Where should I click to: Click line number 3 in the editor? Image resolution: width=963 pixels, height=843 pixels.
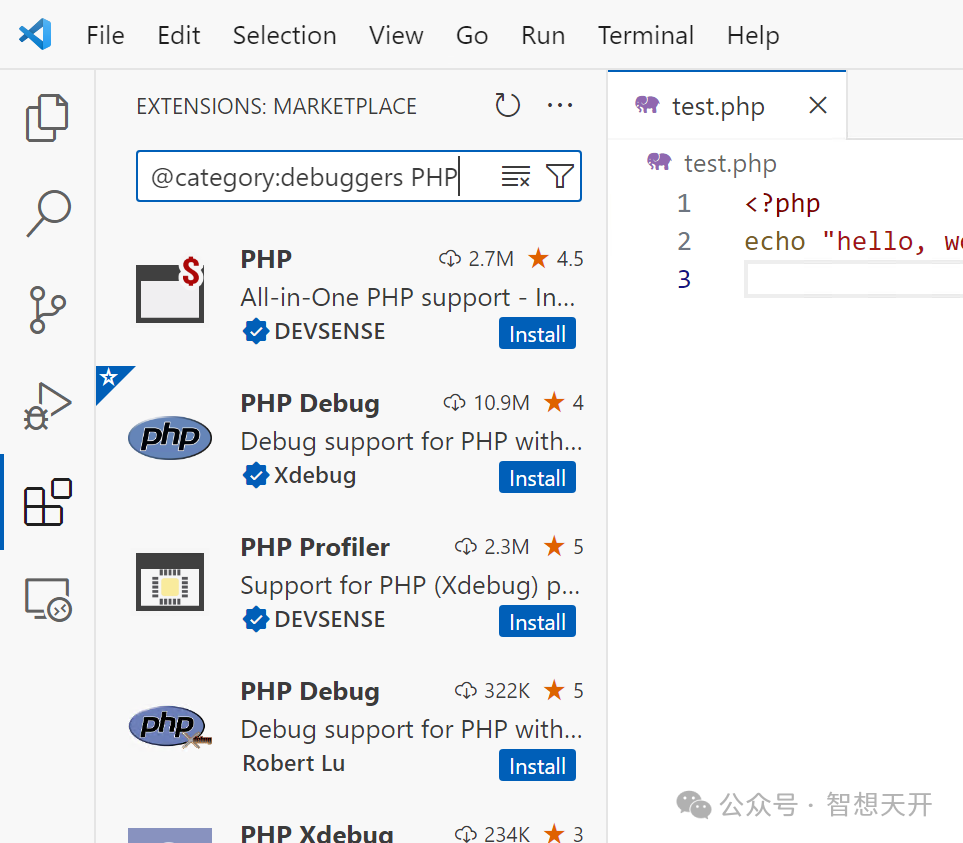(x=684, y=279)
